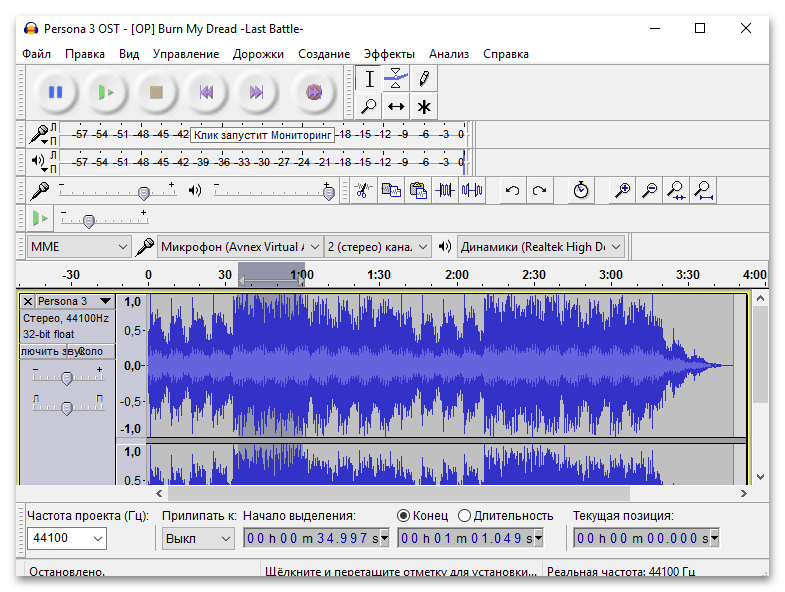Open the Вид menu
This screenshot has width=785, height=592.
point(129,54)
